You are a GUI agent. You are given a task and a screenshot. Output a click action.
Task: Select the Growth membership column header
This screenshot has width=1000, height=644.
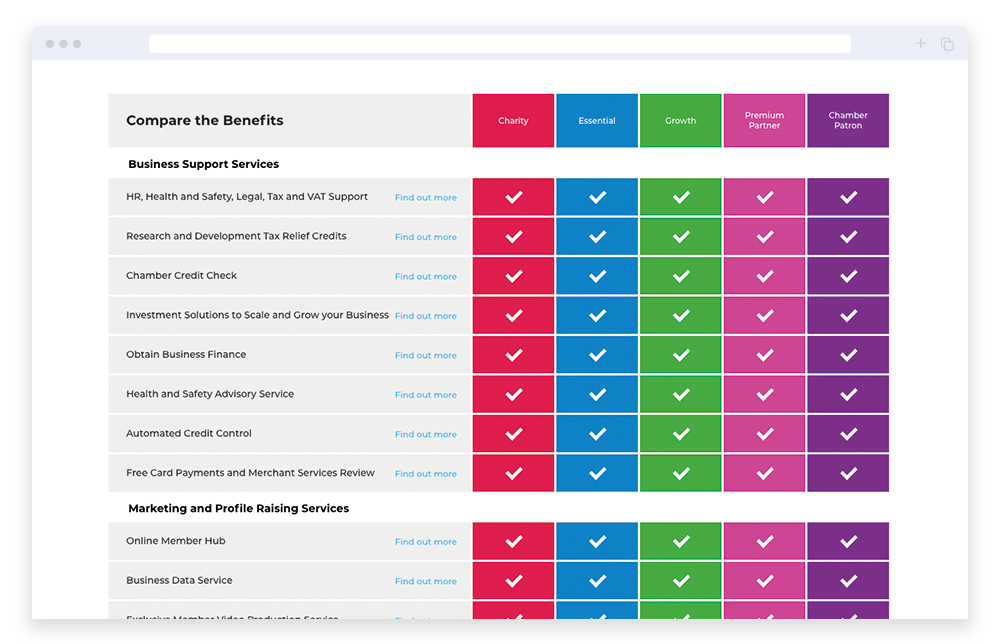(681, 121)
